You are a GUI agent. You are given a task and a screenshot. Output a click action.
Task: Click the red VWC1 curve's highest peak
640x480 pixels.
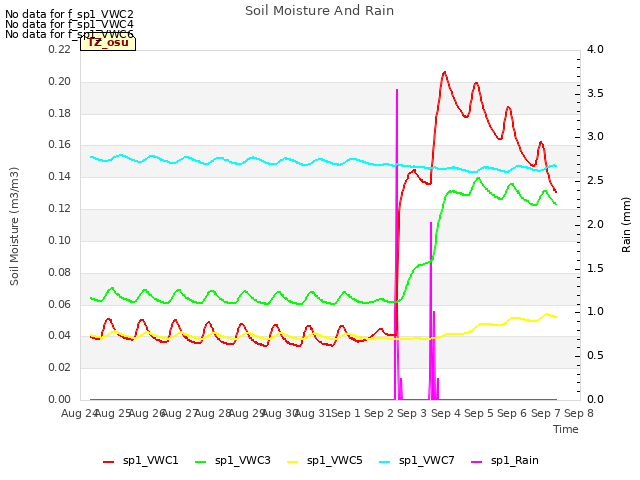coord(444,72)
